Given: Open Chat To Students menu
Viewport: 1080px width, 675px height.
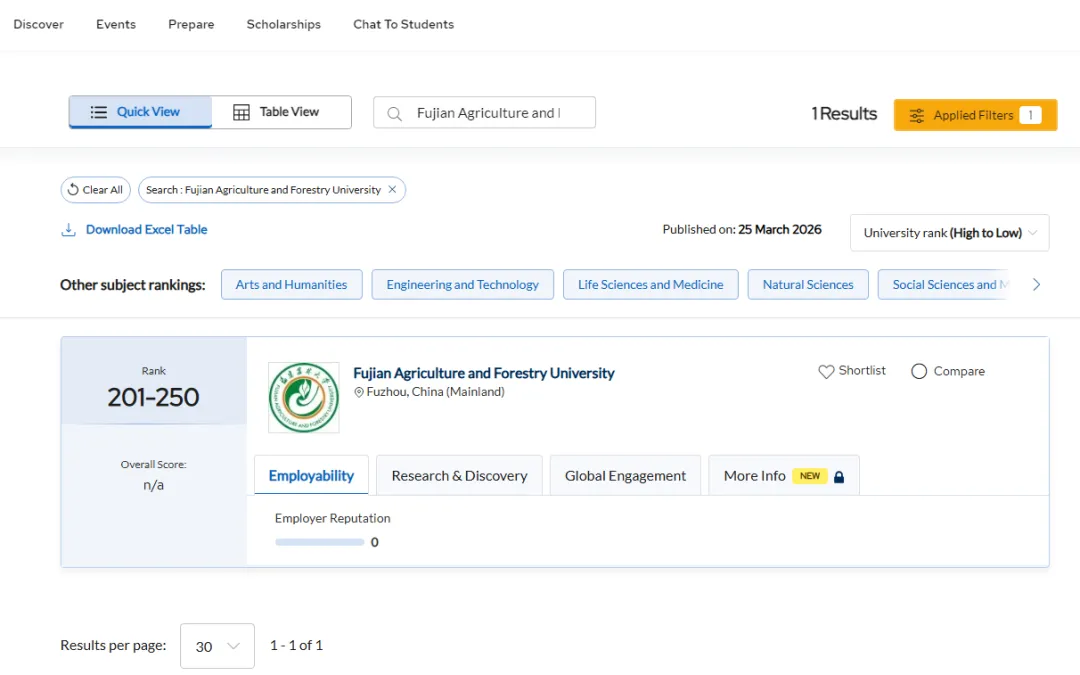Looking at the screenshot, I should tap(404, 24).
